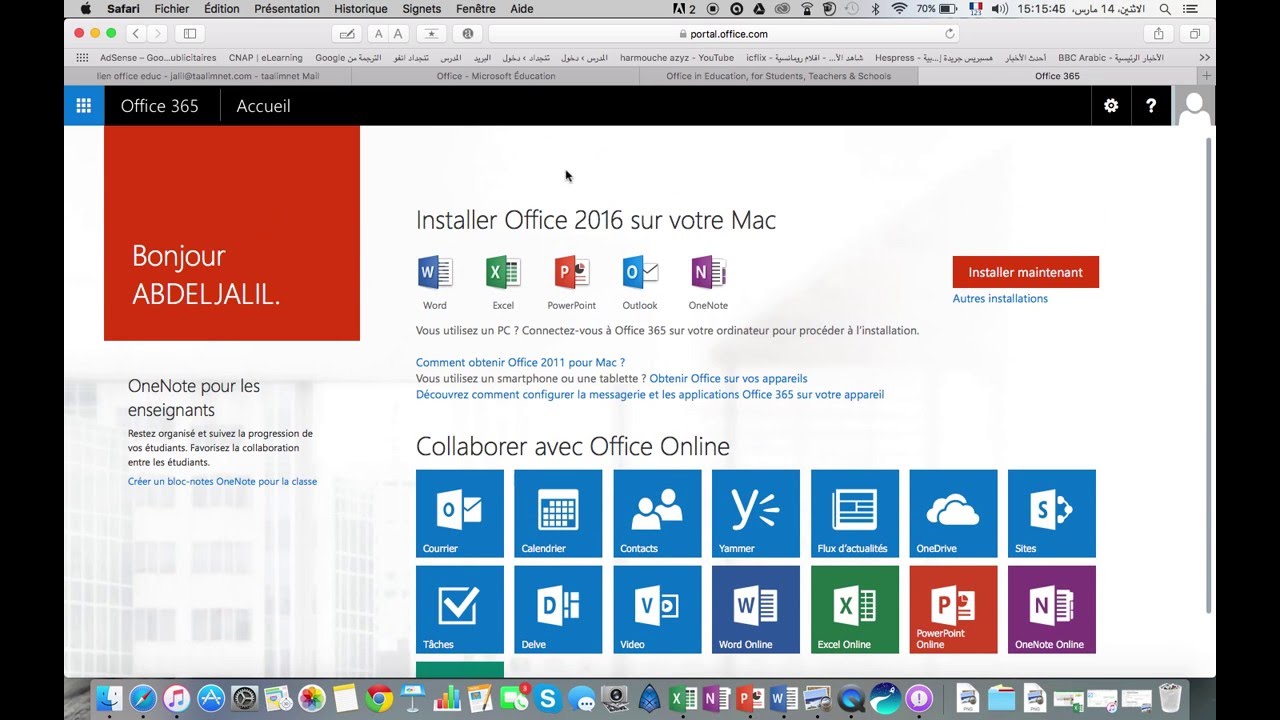The image size is (1280, 720).
Task: Open Skype in the Dock
Action: [547, 699]
